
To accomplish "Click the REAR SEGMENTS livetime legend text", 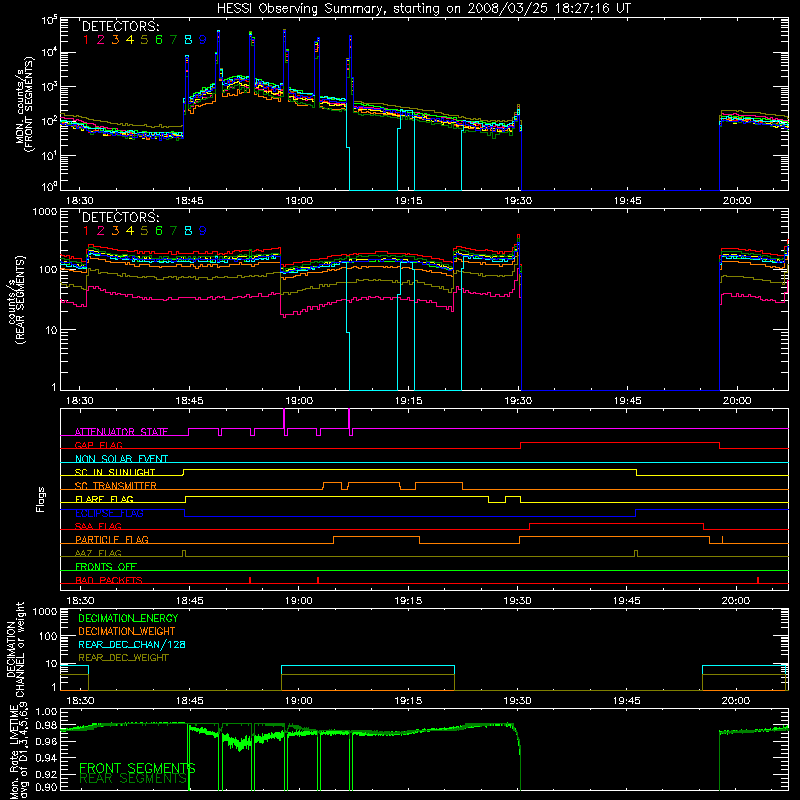I will 134,779.
